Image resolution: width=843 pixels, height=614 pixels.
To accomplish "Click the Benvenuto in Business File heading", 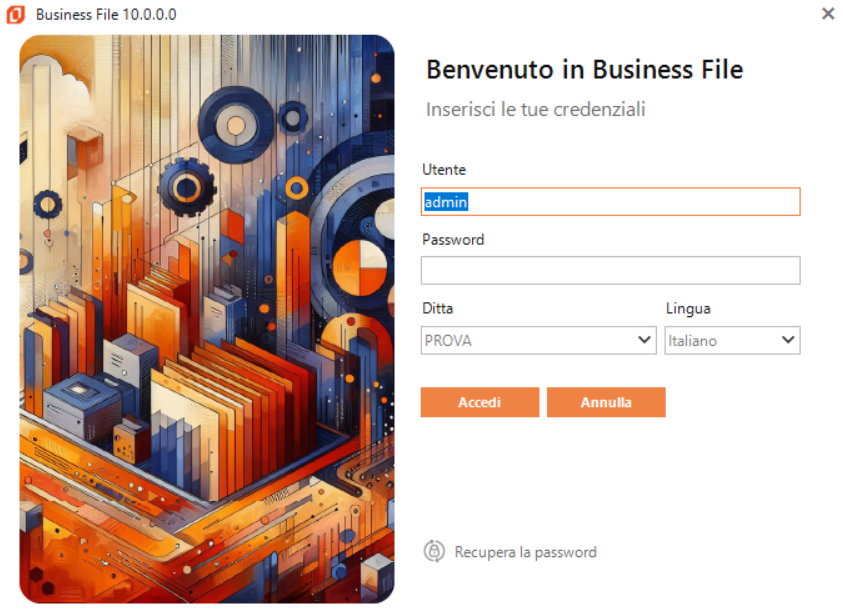I will click(584, 69).
